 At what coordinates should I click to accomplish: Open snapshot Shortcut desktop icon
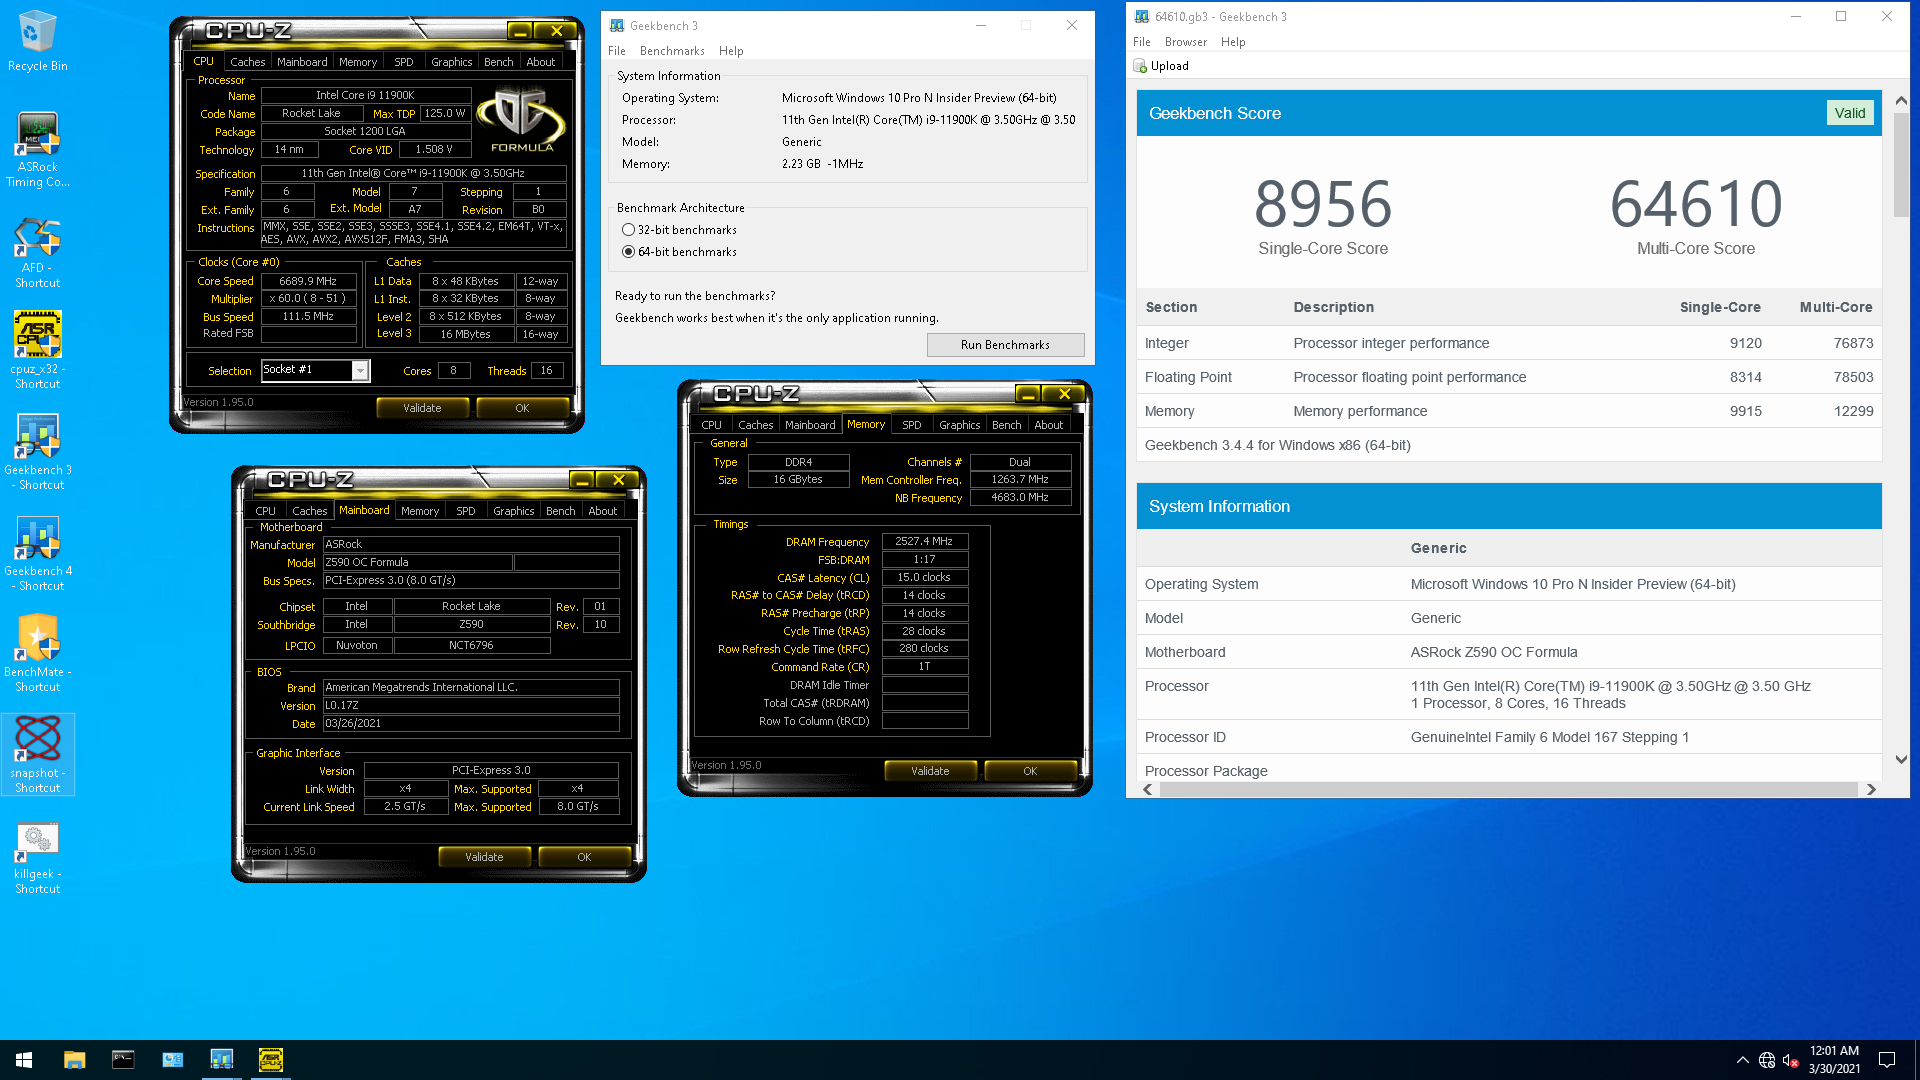point(38,755)
